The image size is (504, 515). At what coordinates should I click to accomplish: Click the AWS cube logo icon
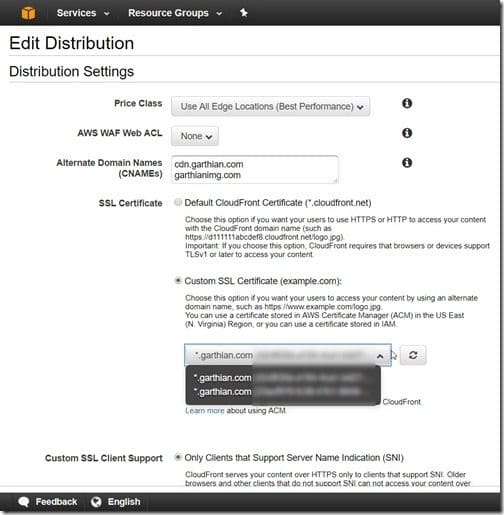pyautogui.click(x=28, y=13)
